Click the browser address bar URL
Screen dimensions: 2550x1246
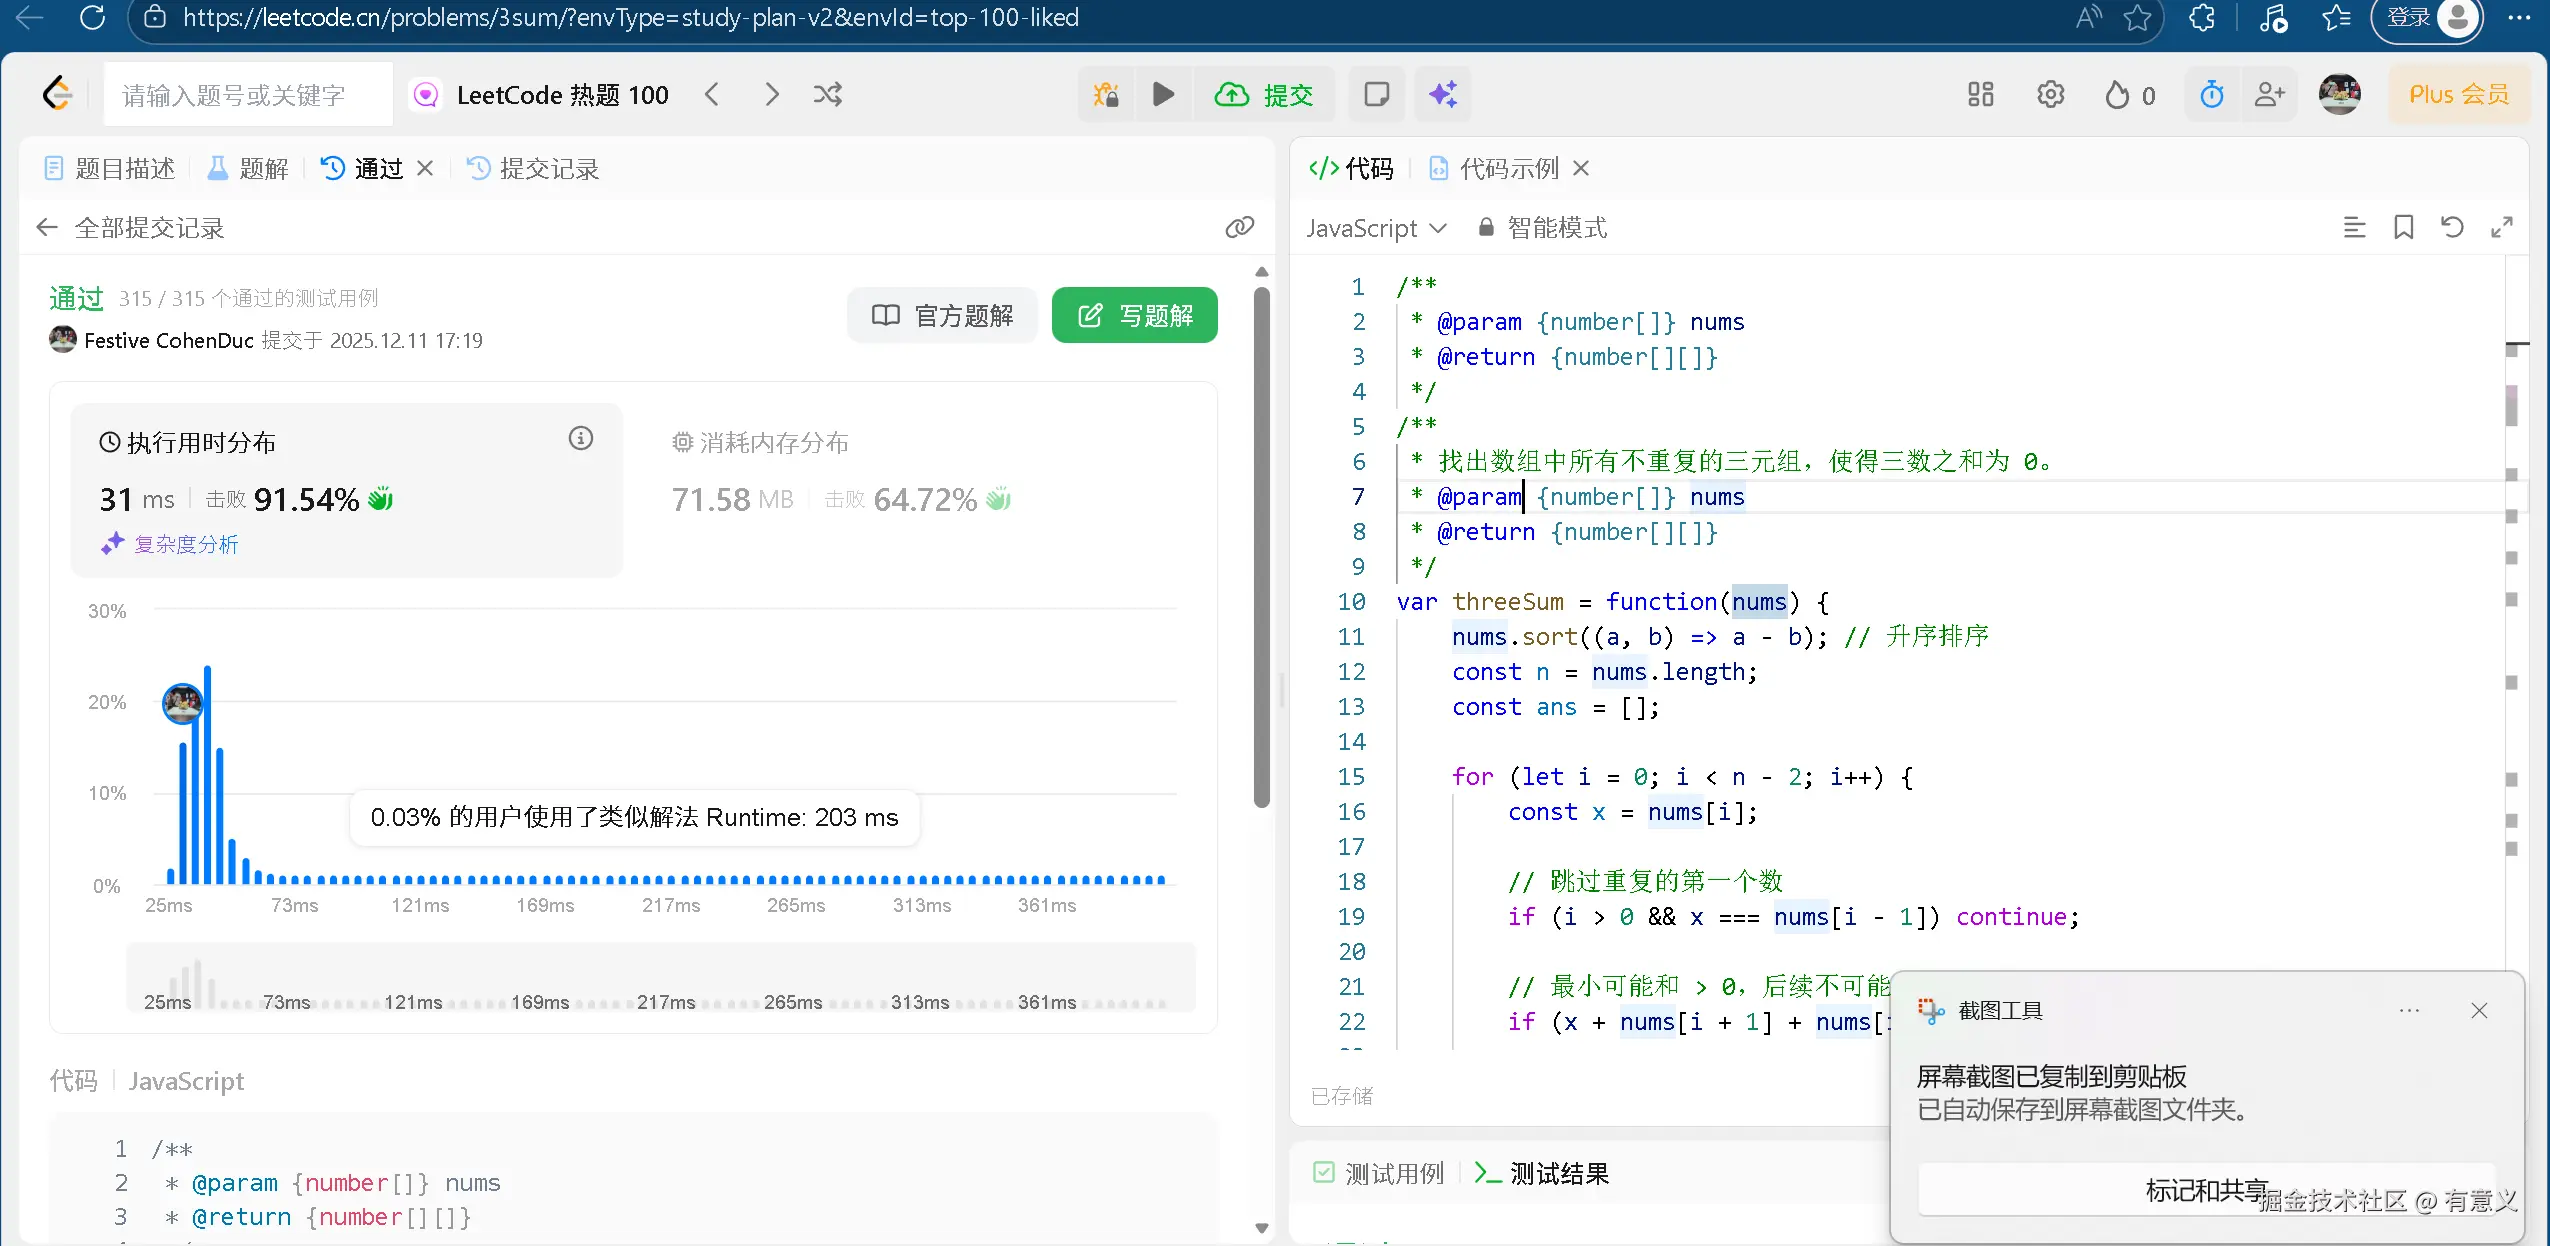[x=630, y=17]
